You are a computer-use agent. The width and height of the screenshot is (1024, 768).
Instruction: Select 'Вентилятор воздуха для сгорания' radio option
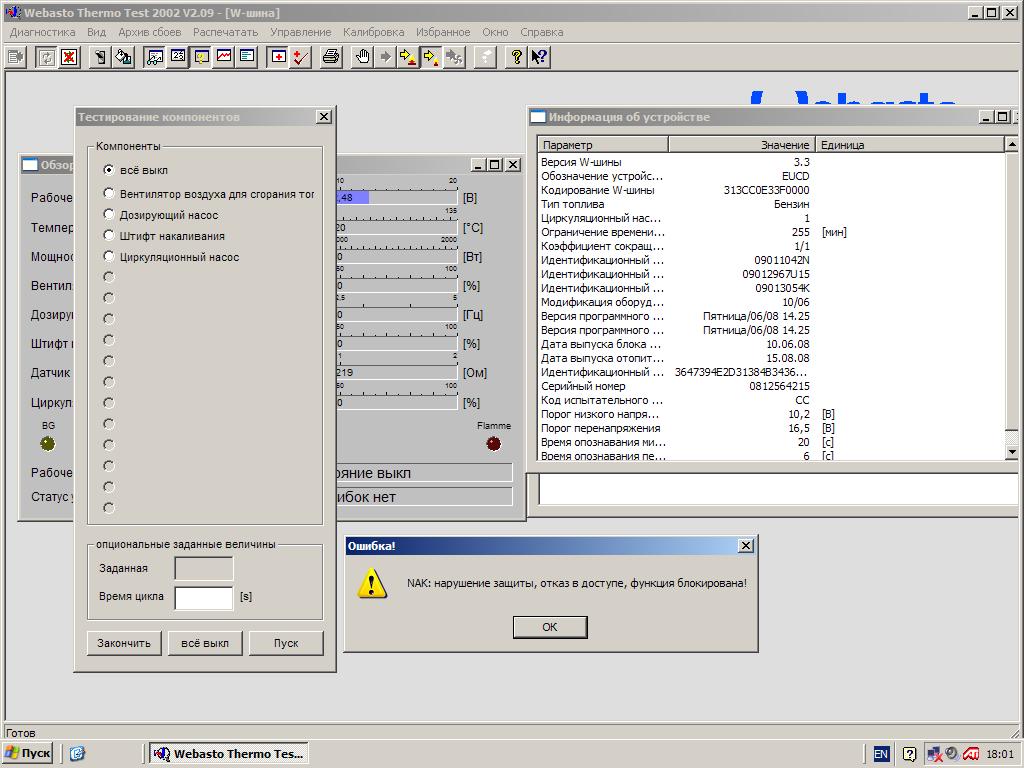click(x=109, y=193)
